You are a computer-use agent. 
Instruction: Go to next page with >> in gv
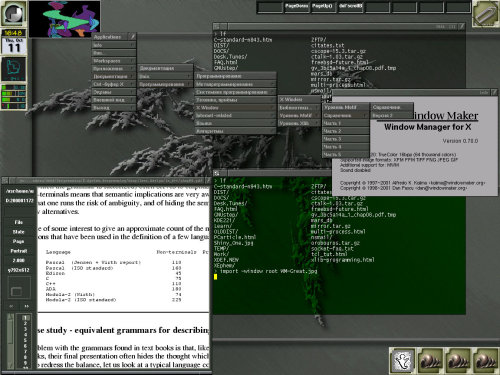click(x=26, y=306)
